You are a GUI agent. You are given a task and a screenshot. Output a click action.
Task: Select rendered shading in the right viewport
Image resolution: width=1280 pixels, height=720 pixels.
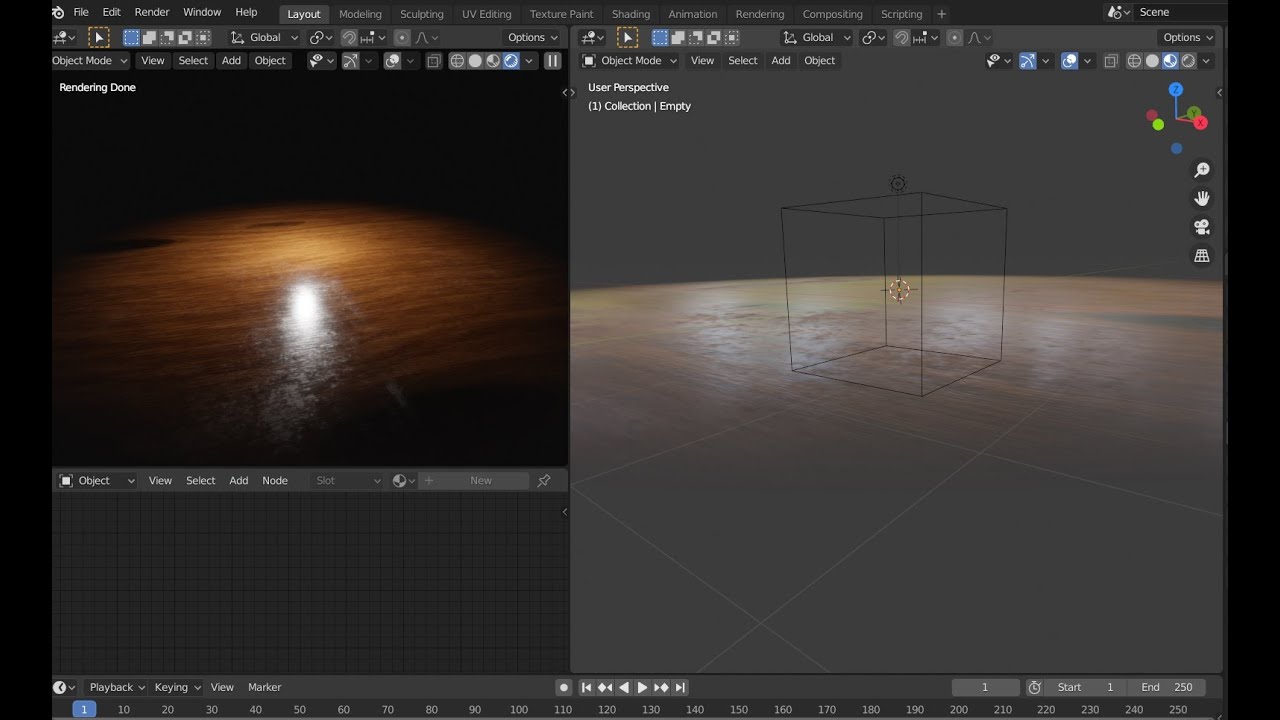(x=1188, y=61)
